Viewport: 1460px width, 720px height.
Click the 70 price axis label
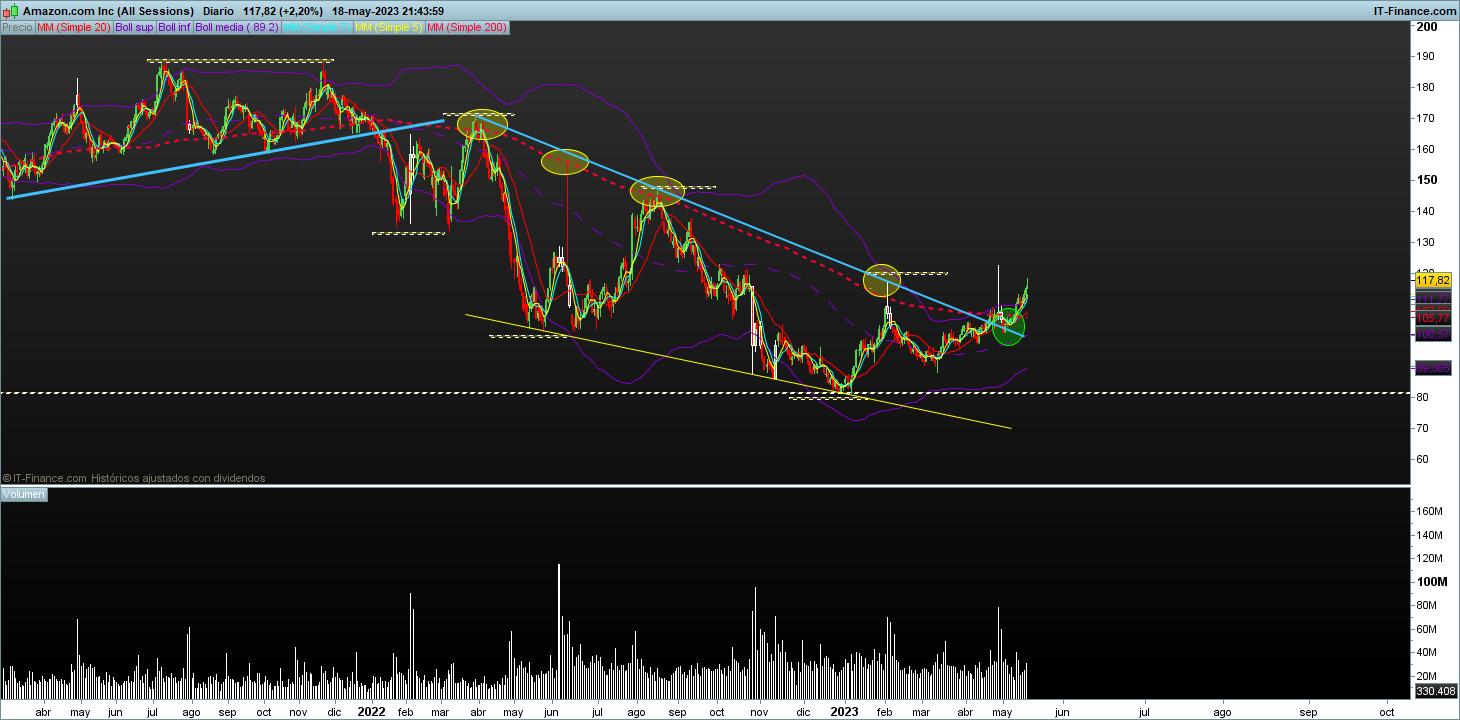1423,428
